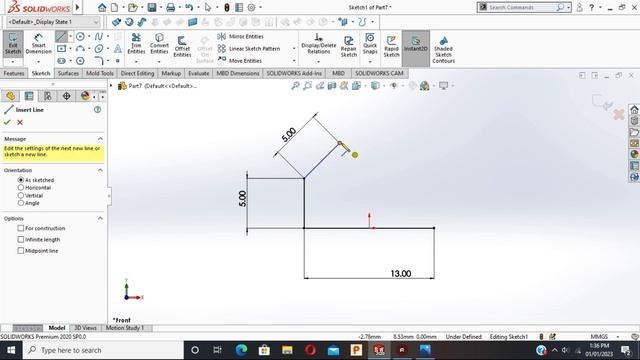Select the Vertical orientation radio
Viewport: 640px width, 360px height.
(x=21, y=195)
